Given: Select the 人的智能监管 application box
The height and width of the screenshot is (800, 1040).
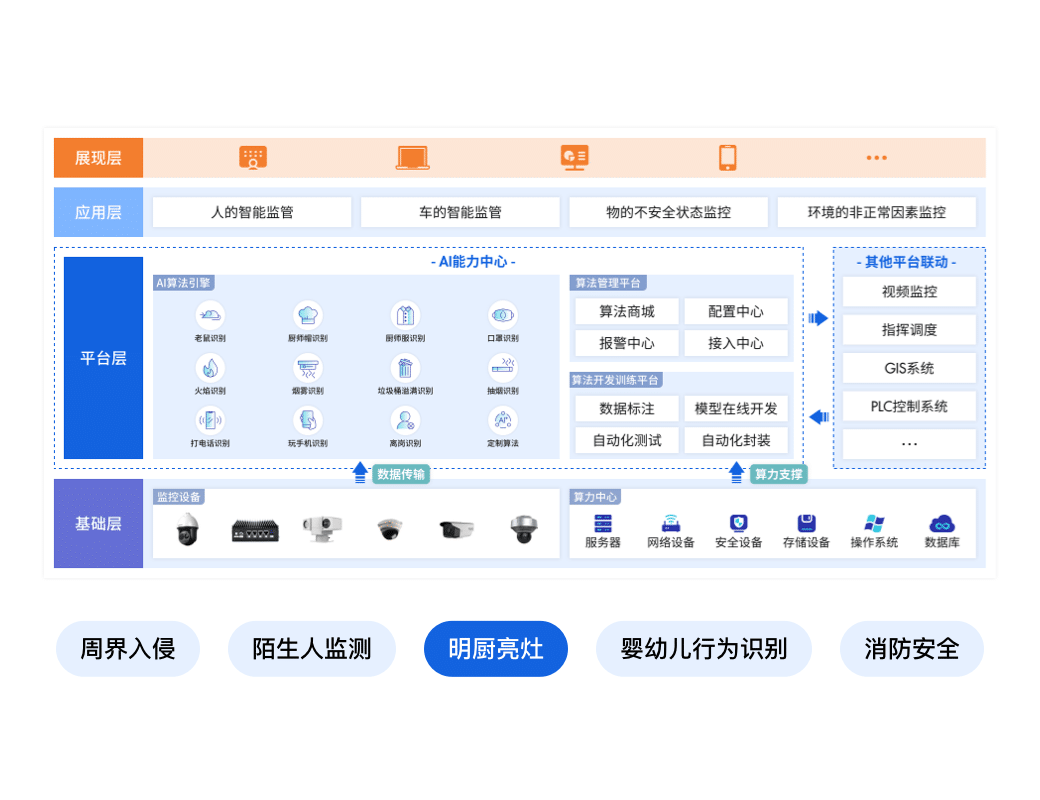Looking at the screenshot, I should click(252, 212).
